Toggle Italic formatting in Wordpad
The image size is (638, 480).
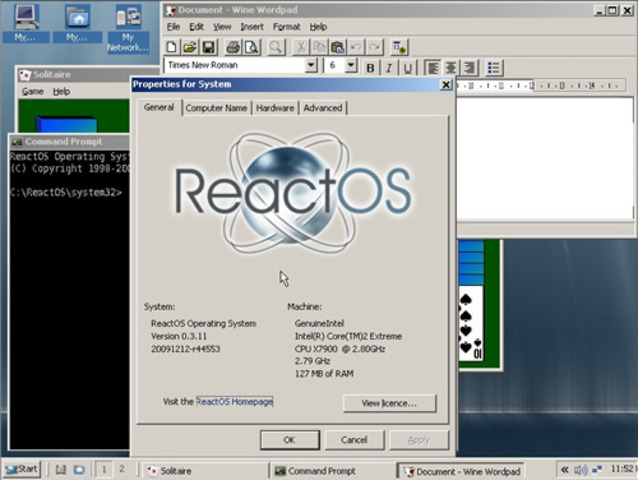pos(389,68)
